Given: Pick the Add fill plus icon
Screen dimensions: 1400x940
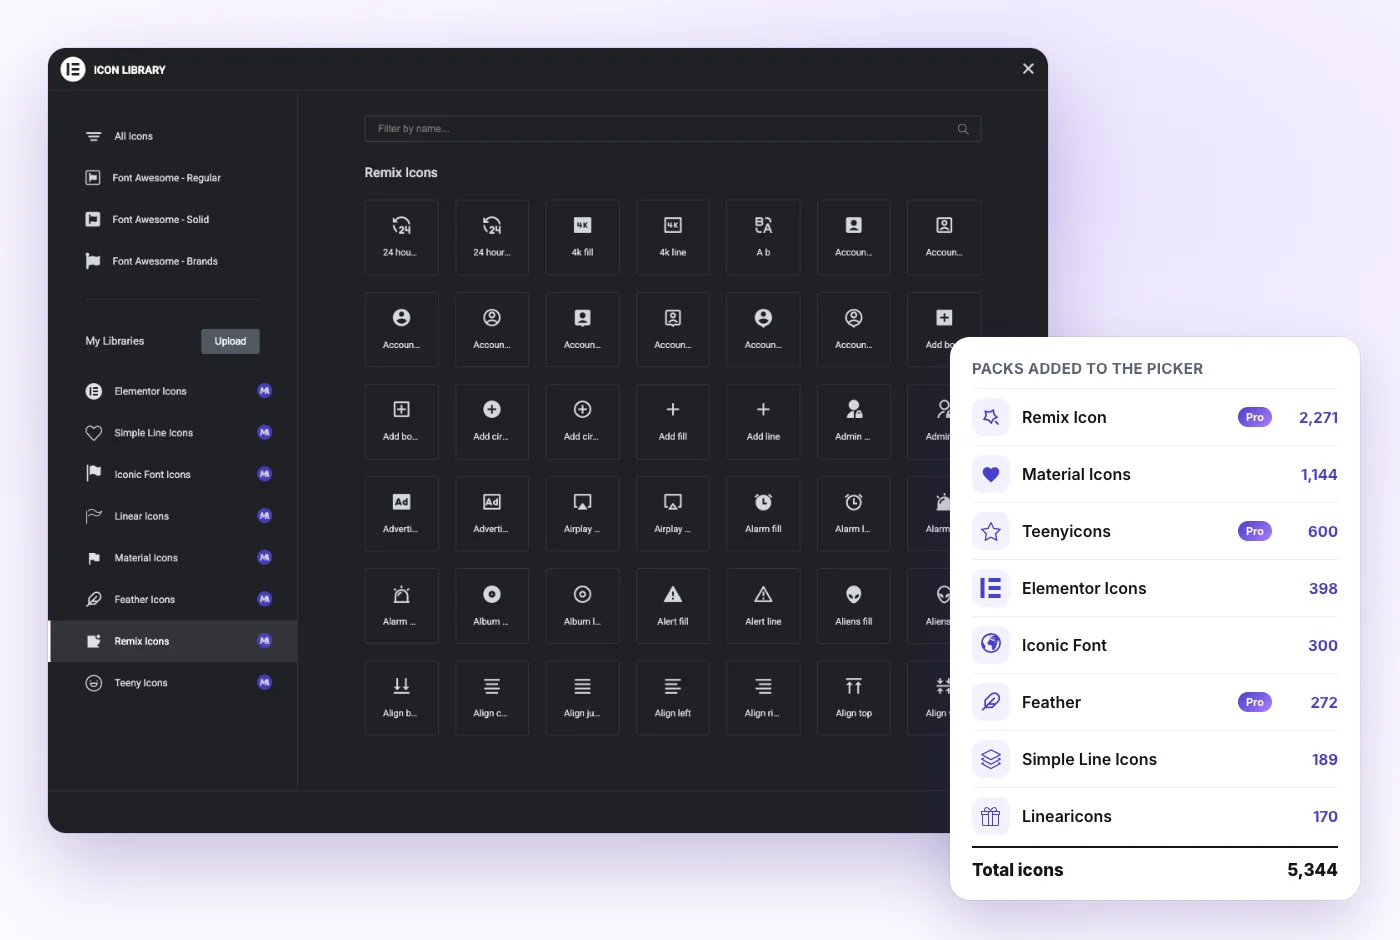Looking at the screenshot, I should (x=673, y=421).
